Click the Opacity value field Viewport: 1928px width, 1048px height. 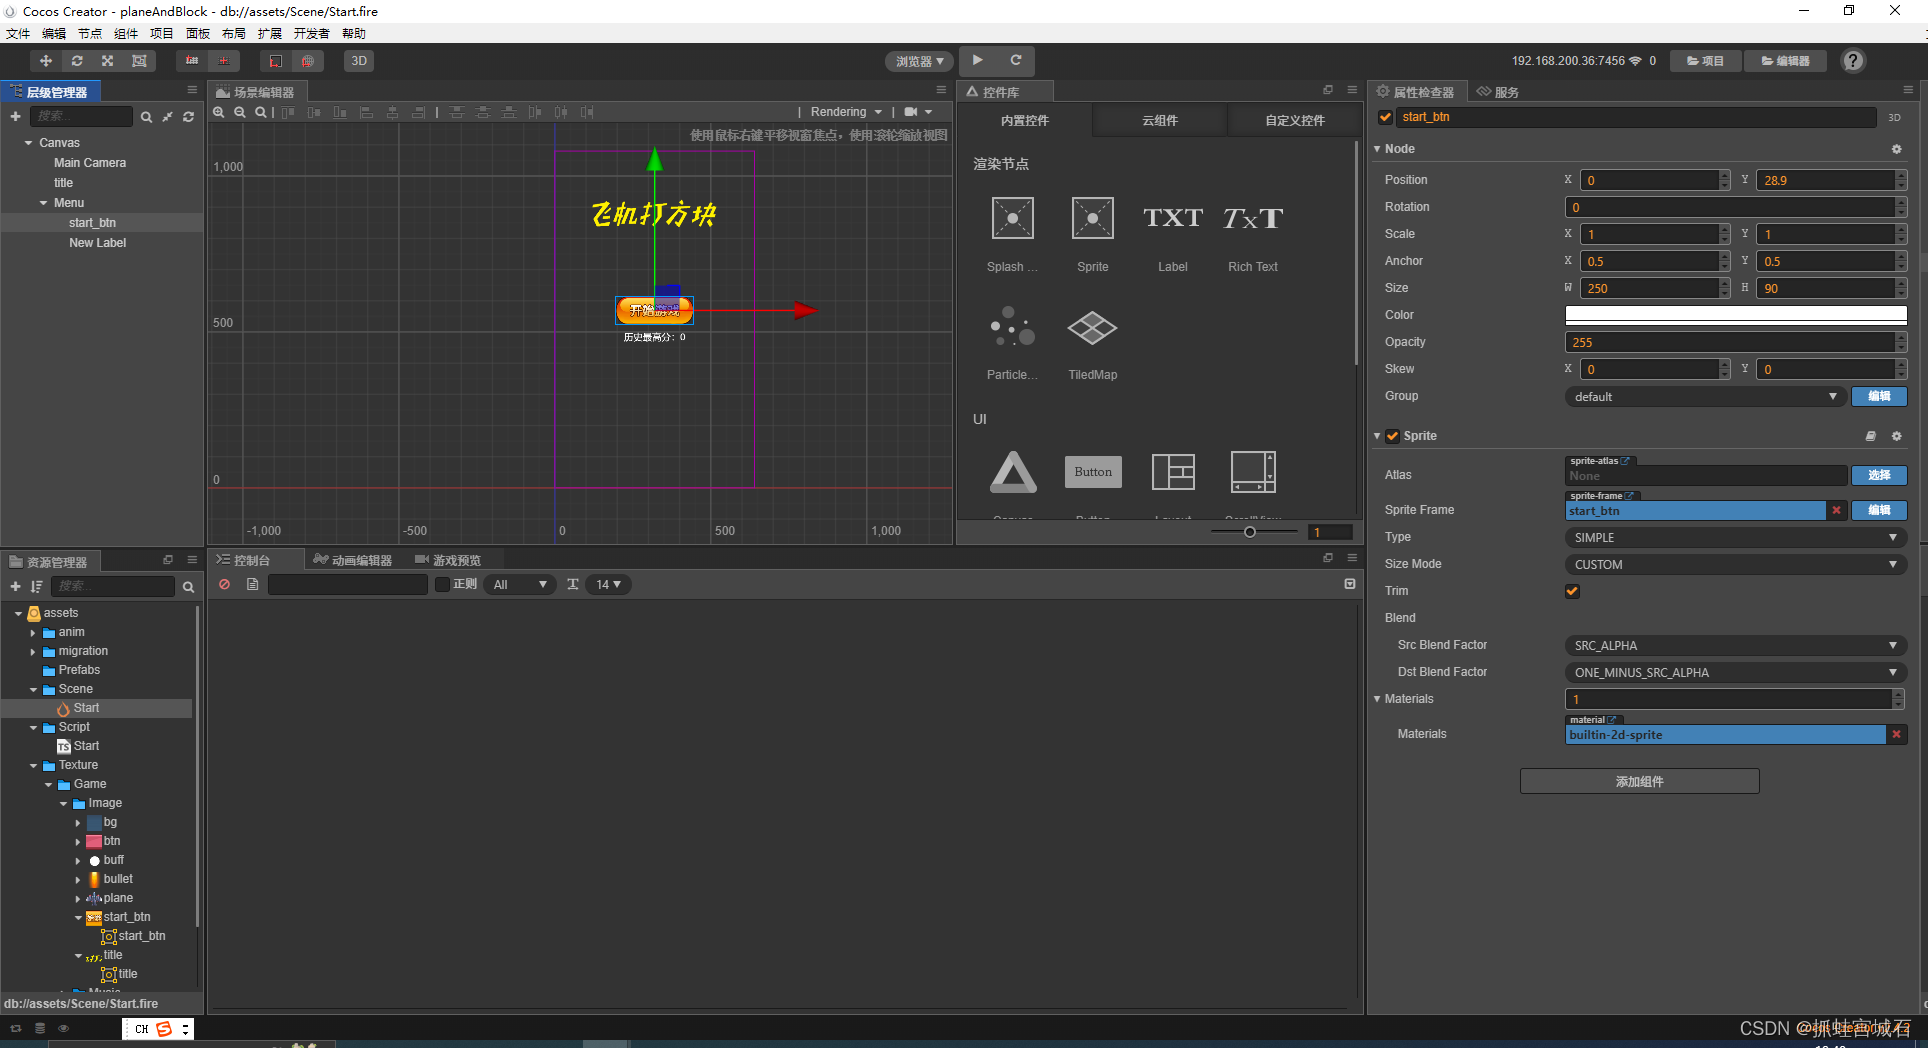pos(1730,342)
